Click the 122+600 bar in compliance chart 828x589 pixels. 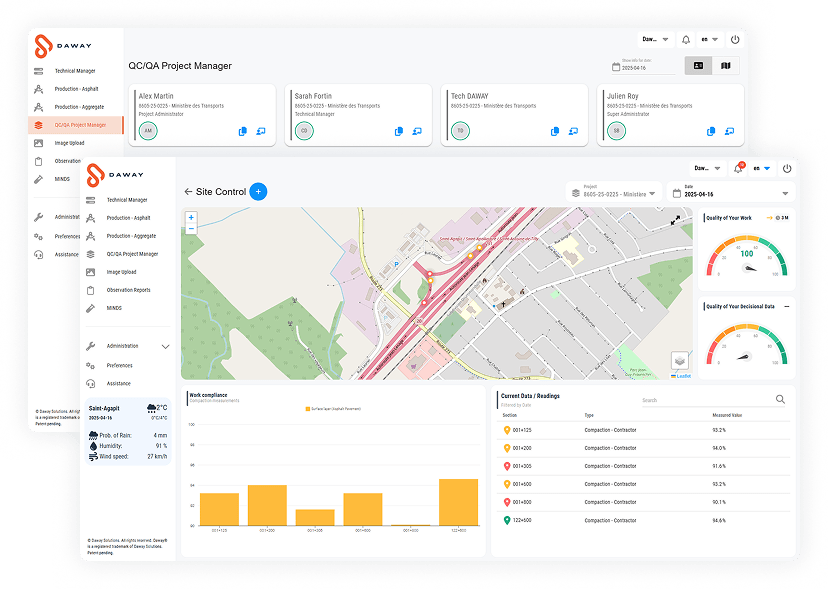point(458,502)
